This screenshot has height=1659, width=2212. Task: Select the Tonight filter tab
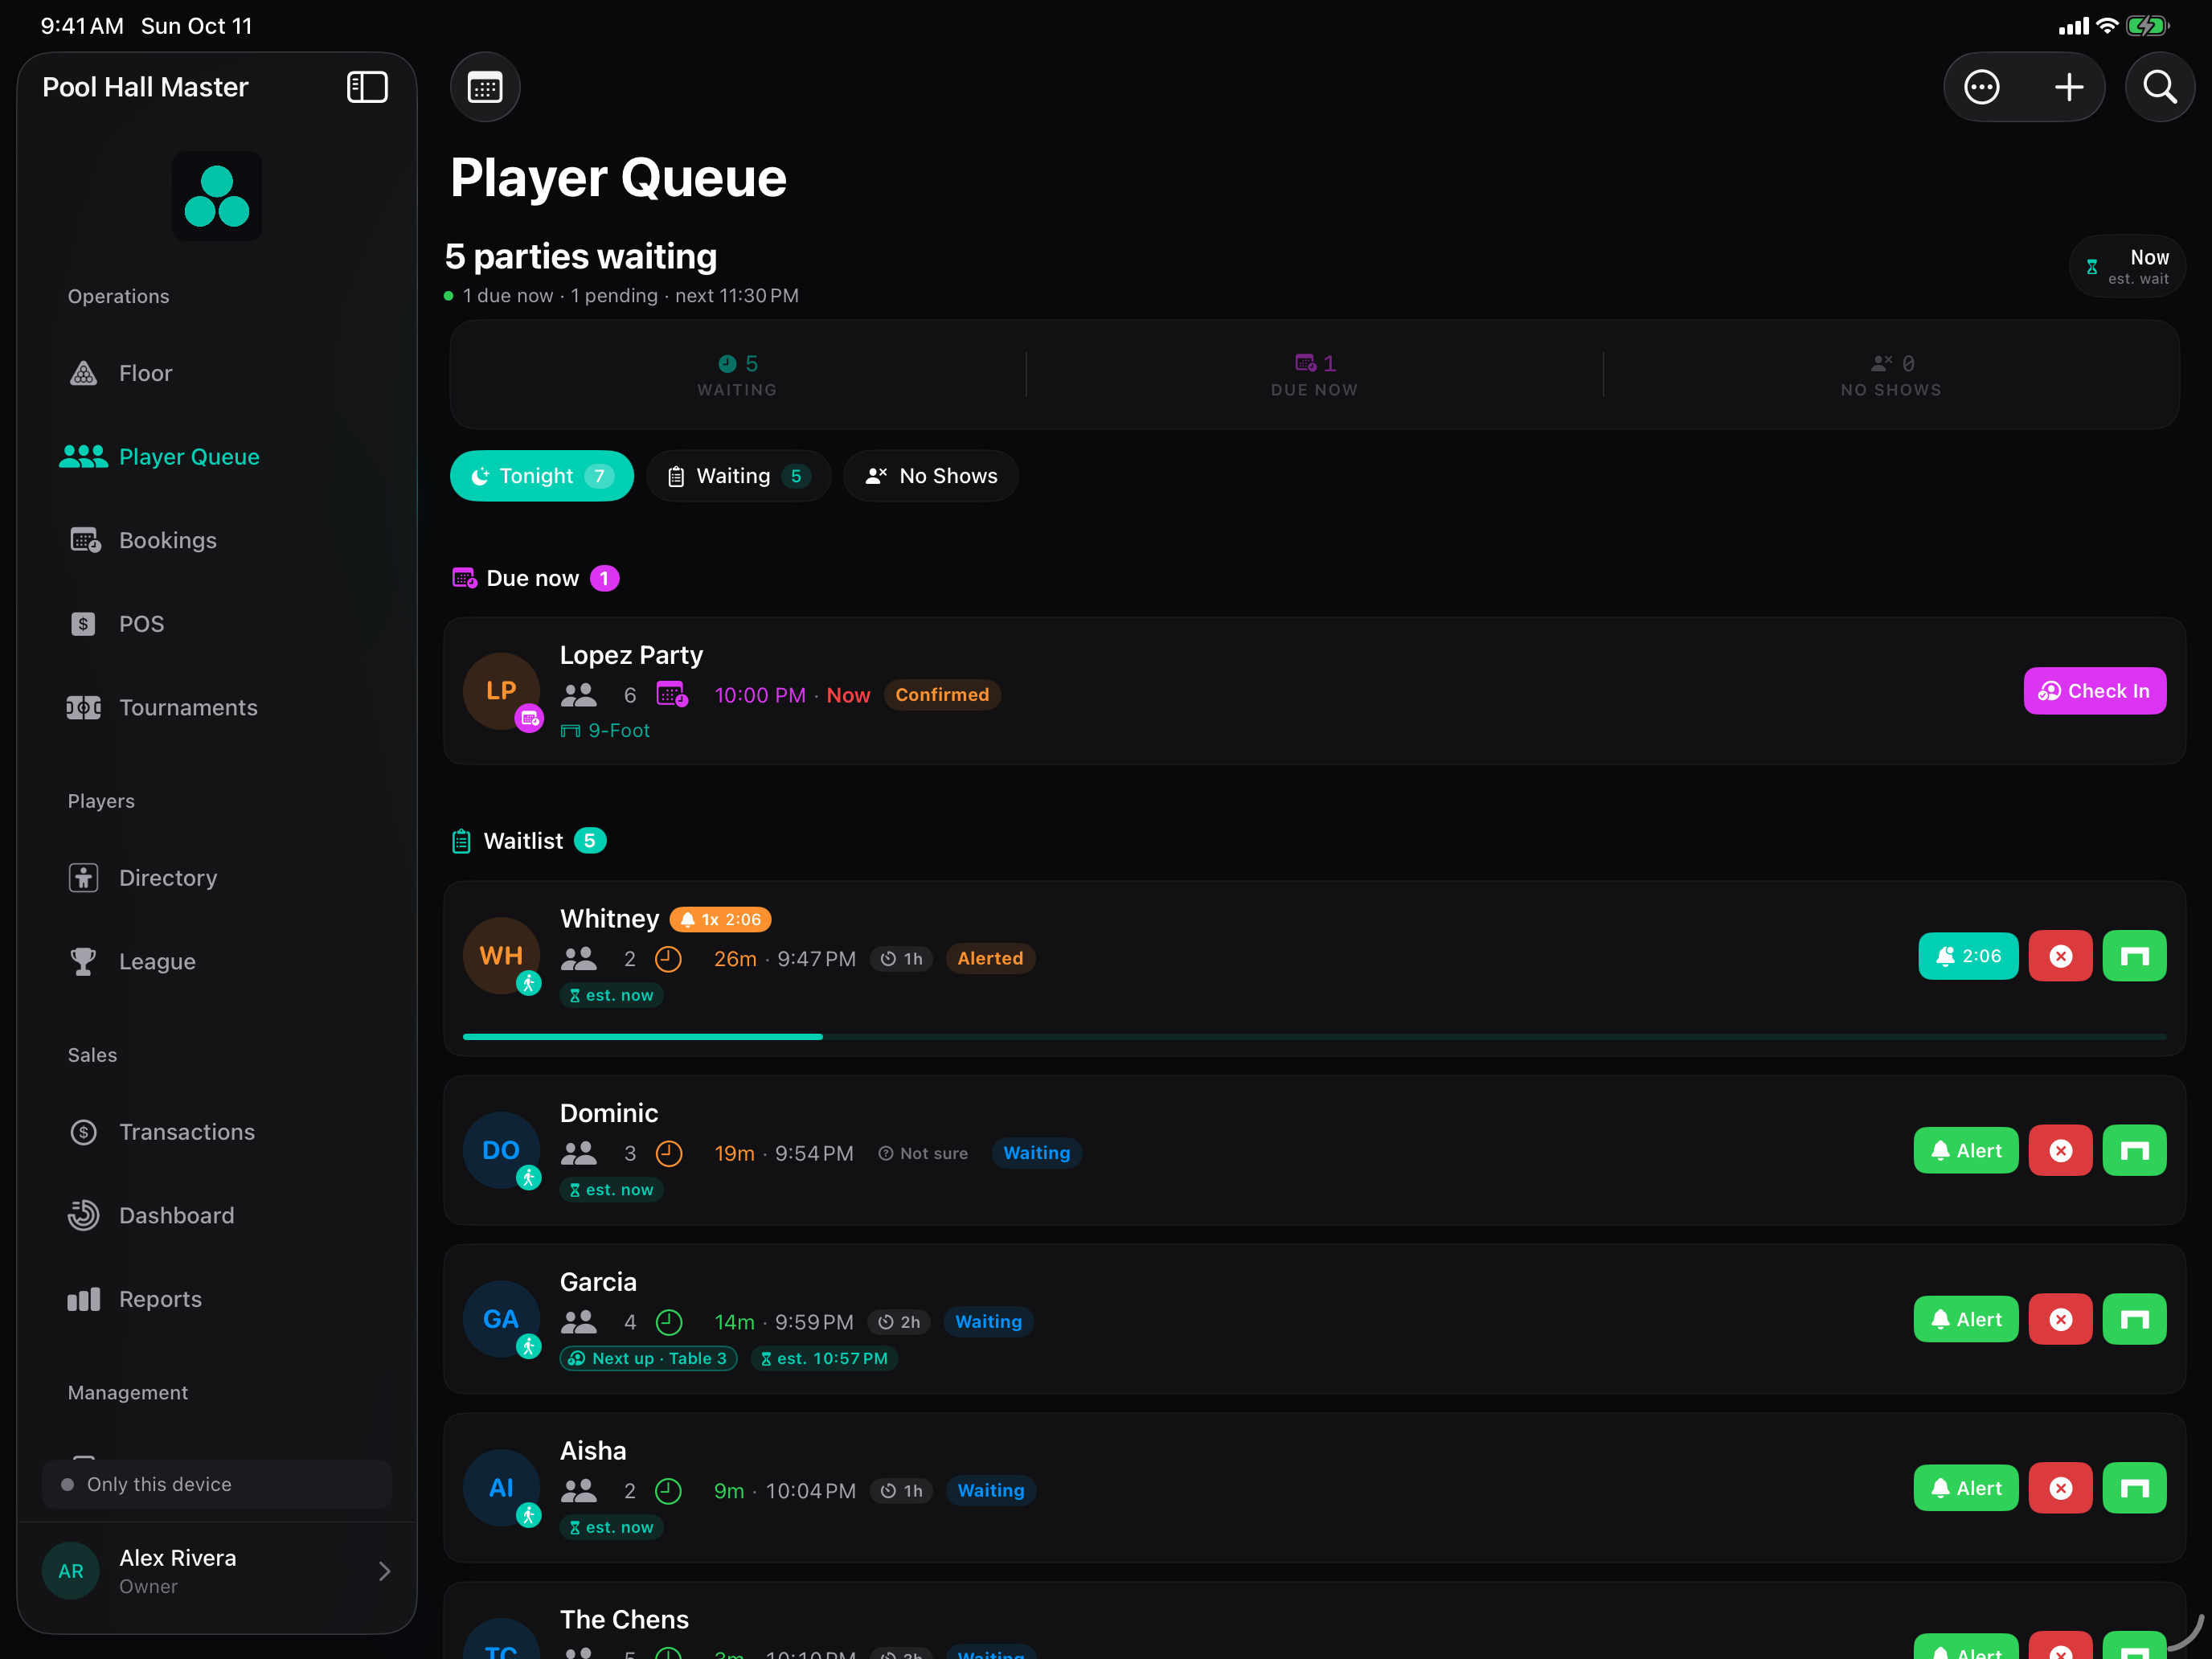[x=542, y=476]
